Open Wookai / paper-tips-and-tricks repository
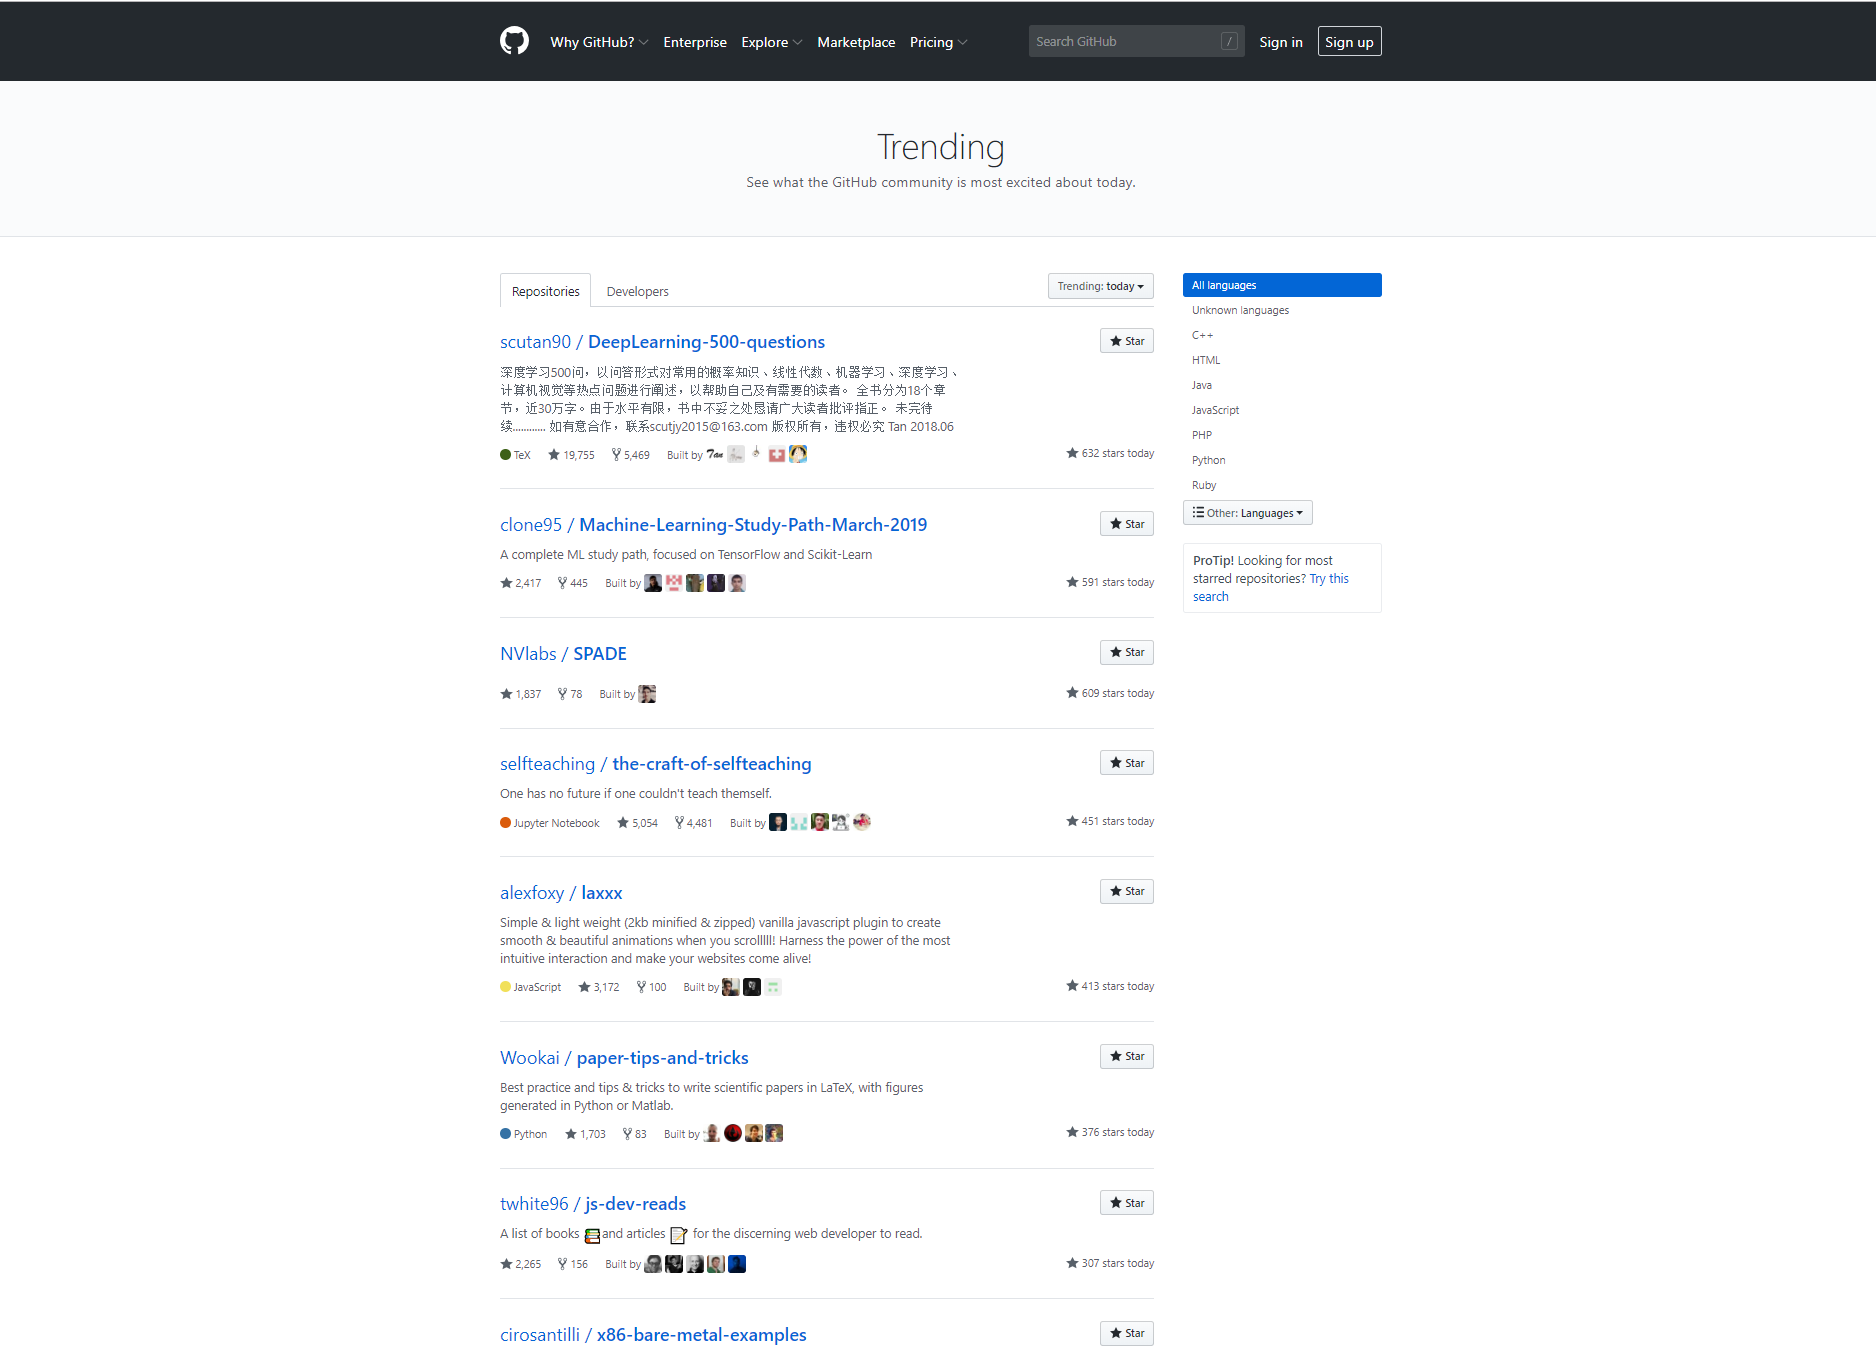Viewport: 1876px width, 1354px height. (624, 1058)
